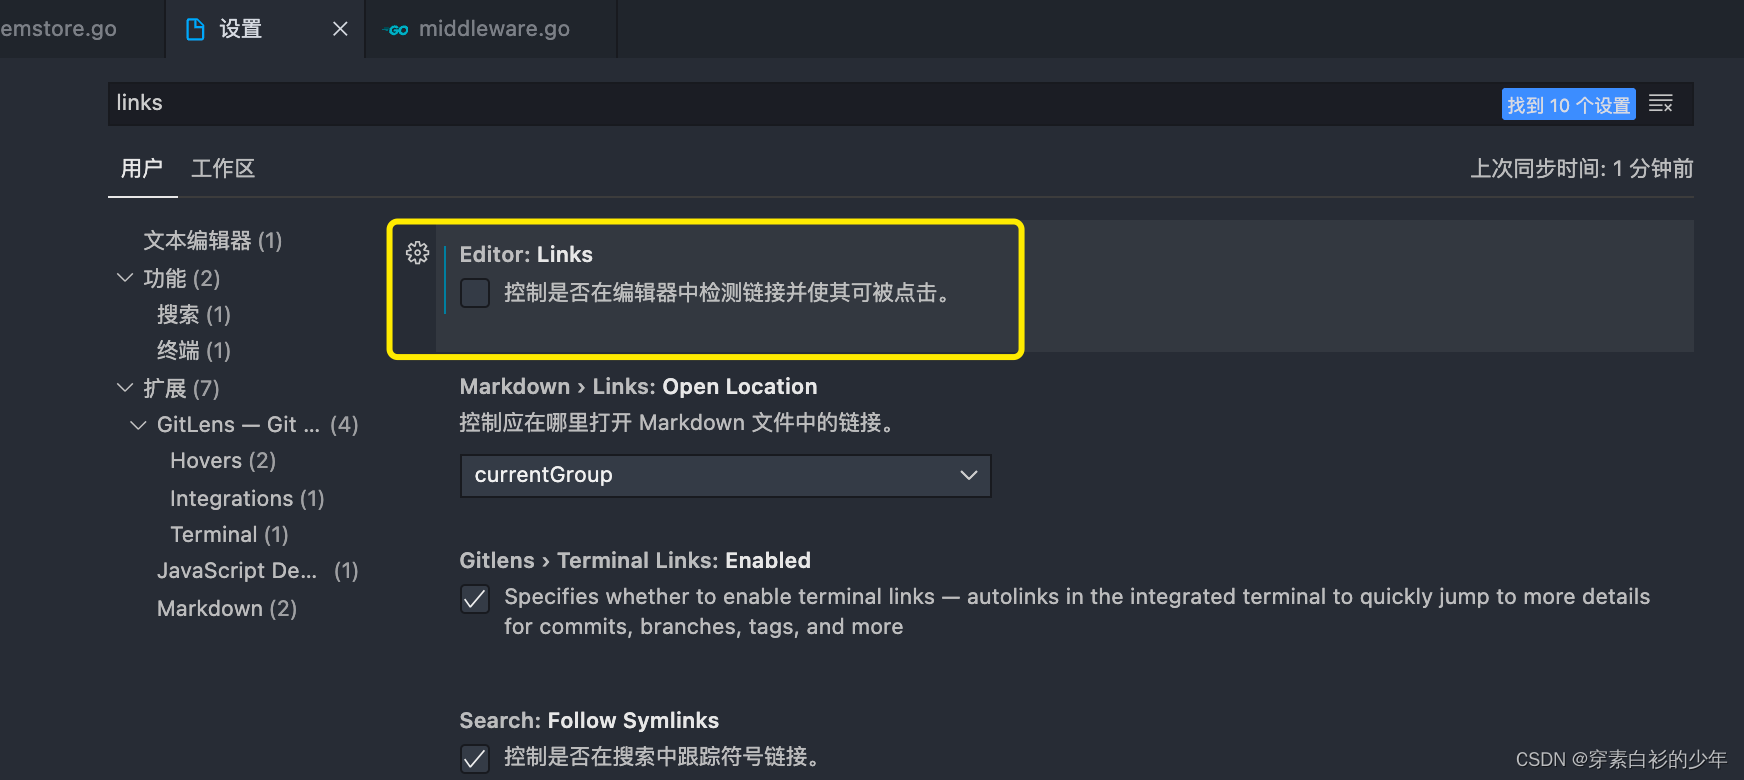This screenshot has width=1744, height=780.
Task: Close the 设置 tab
Action: pyautogui.click(x=340, y=29)
